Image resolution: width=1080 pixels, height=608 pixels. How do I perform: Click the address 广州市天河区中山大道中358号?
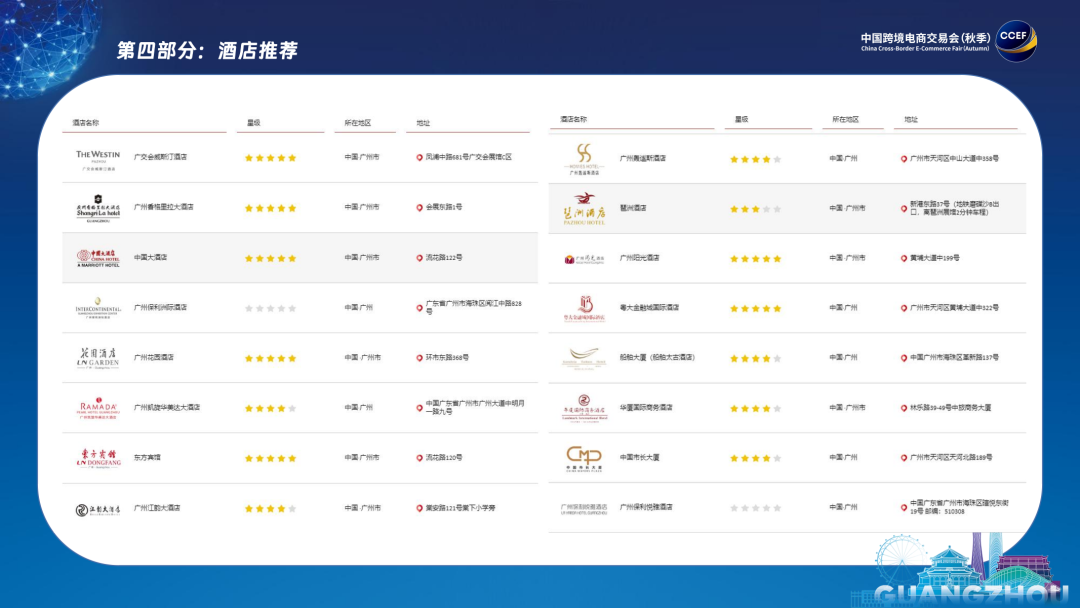[954, 158]
